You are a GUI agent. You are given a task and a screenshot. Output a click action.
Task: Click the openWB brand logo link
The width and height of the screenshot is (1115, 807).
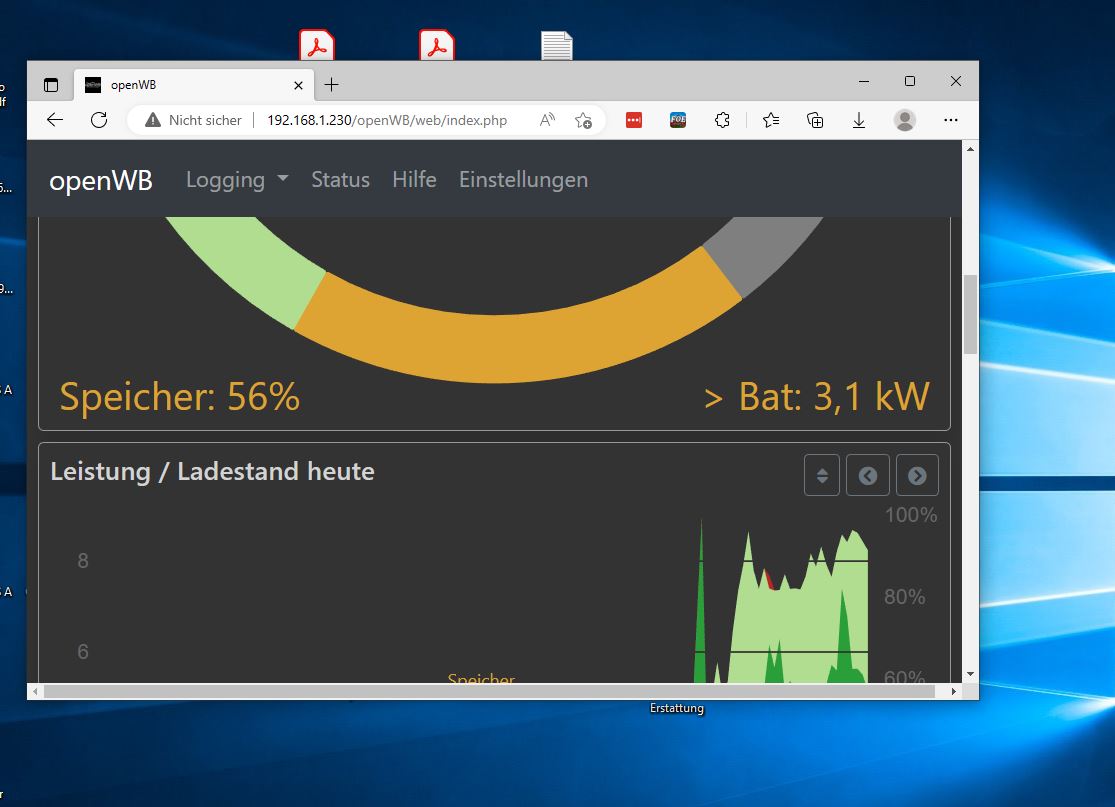click(101, 181)
